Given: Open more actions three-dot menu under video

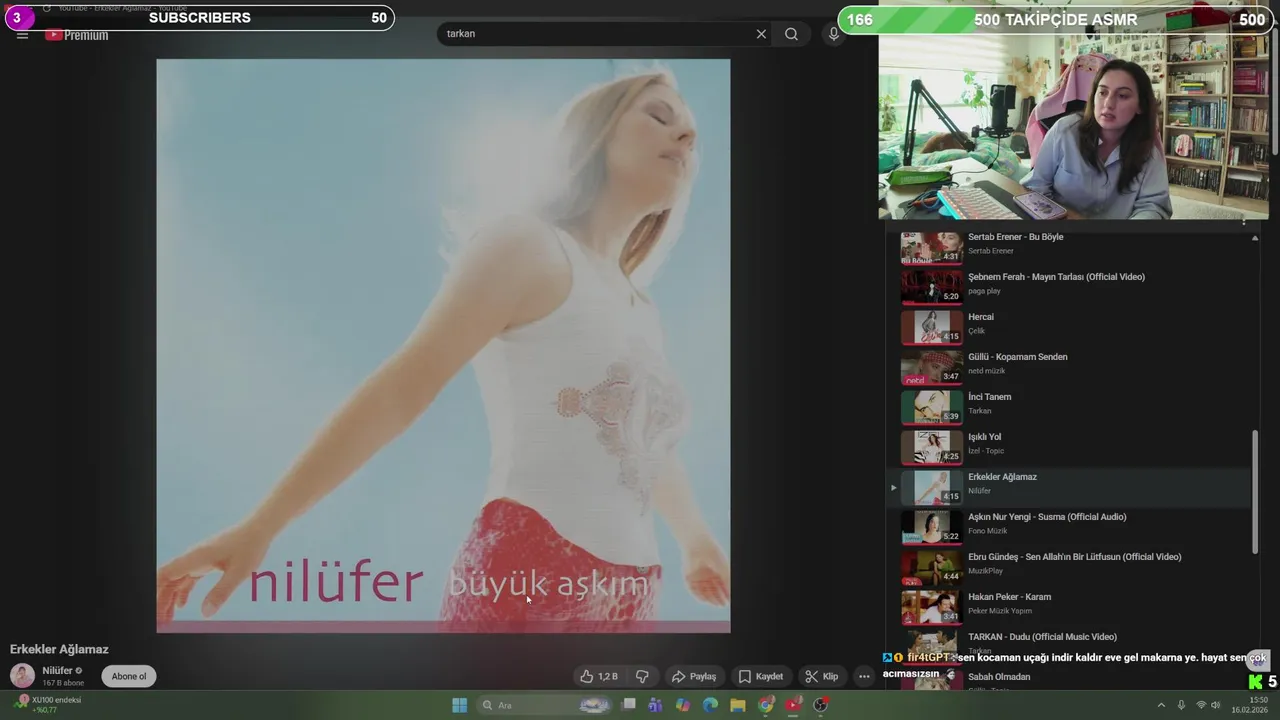Looking at the screenshot, I should (864, 676).
